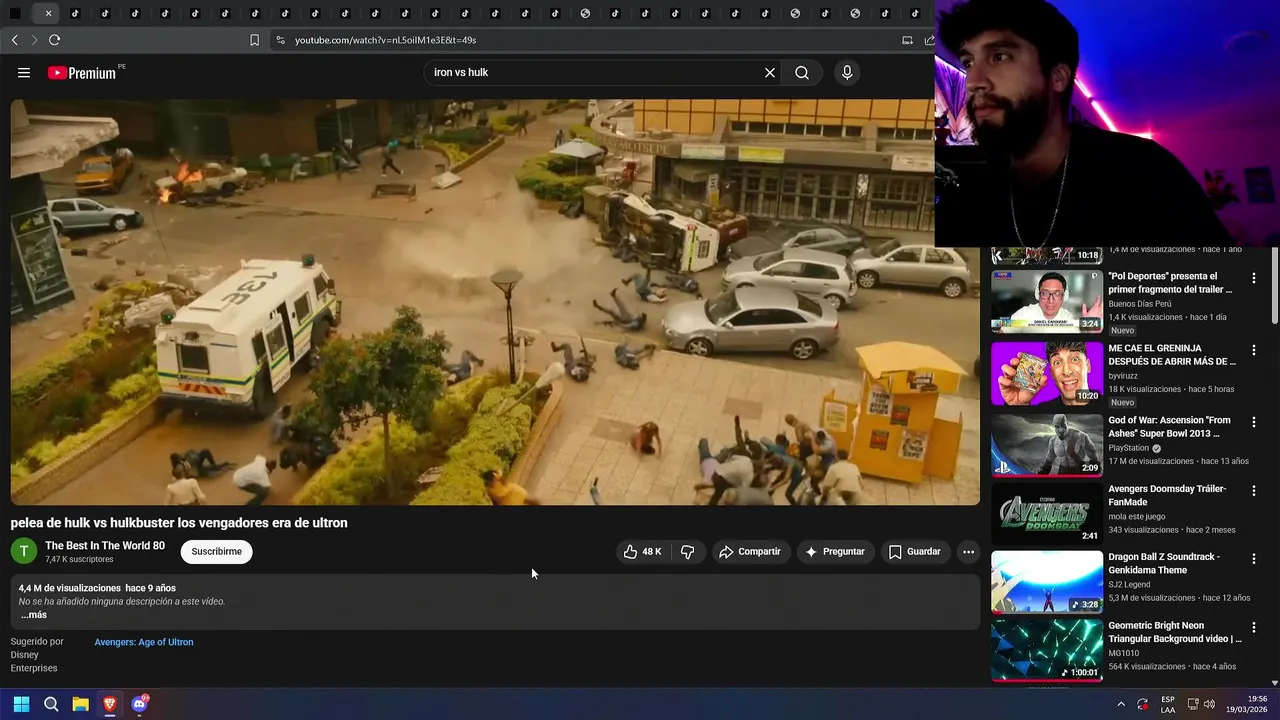Switch ESP LAA keyboard language indicator

1168,704
